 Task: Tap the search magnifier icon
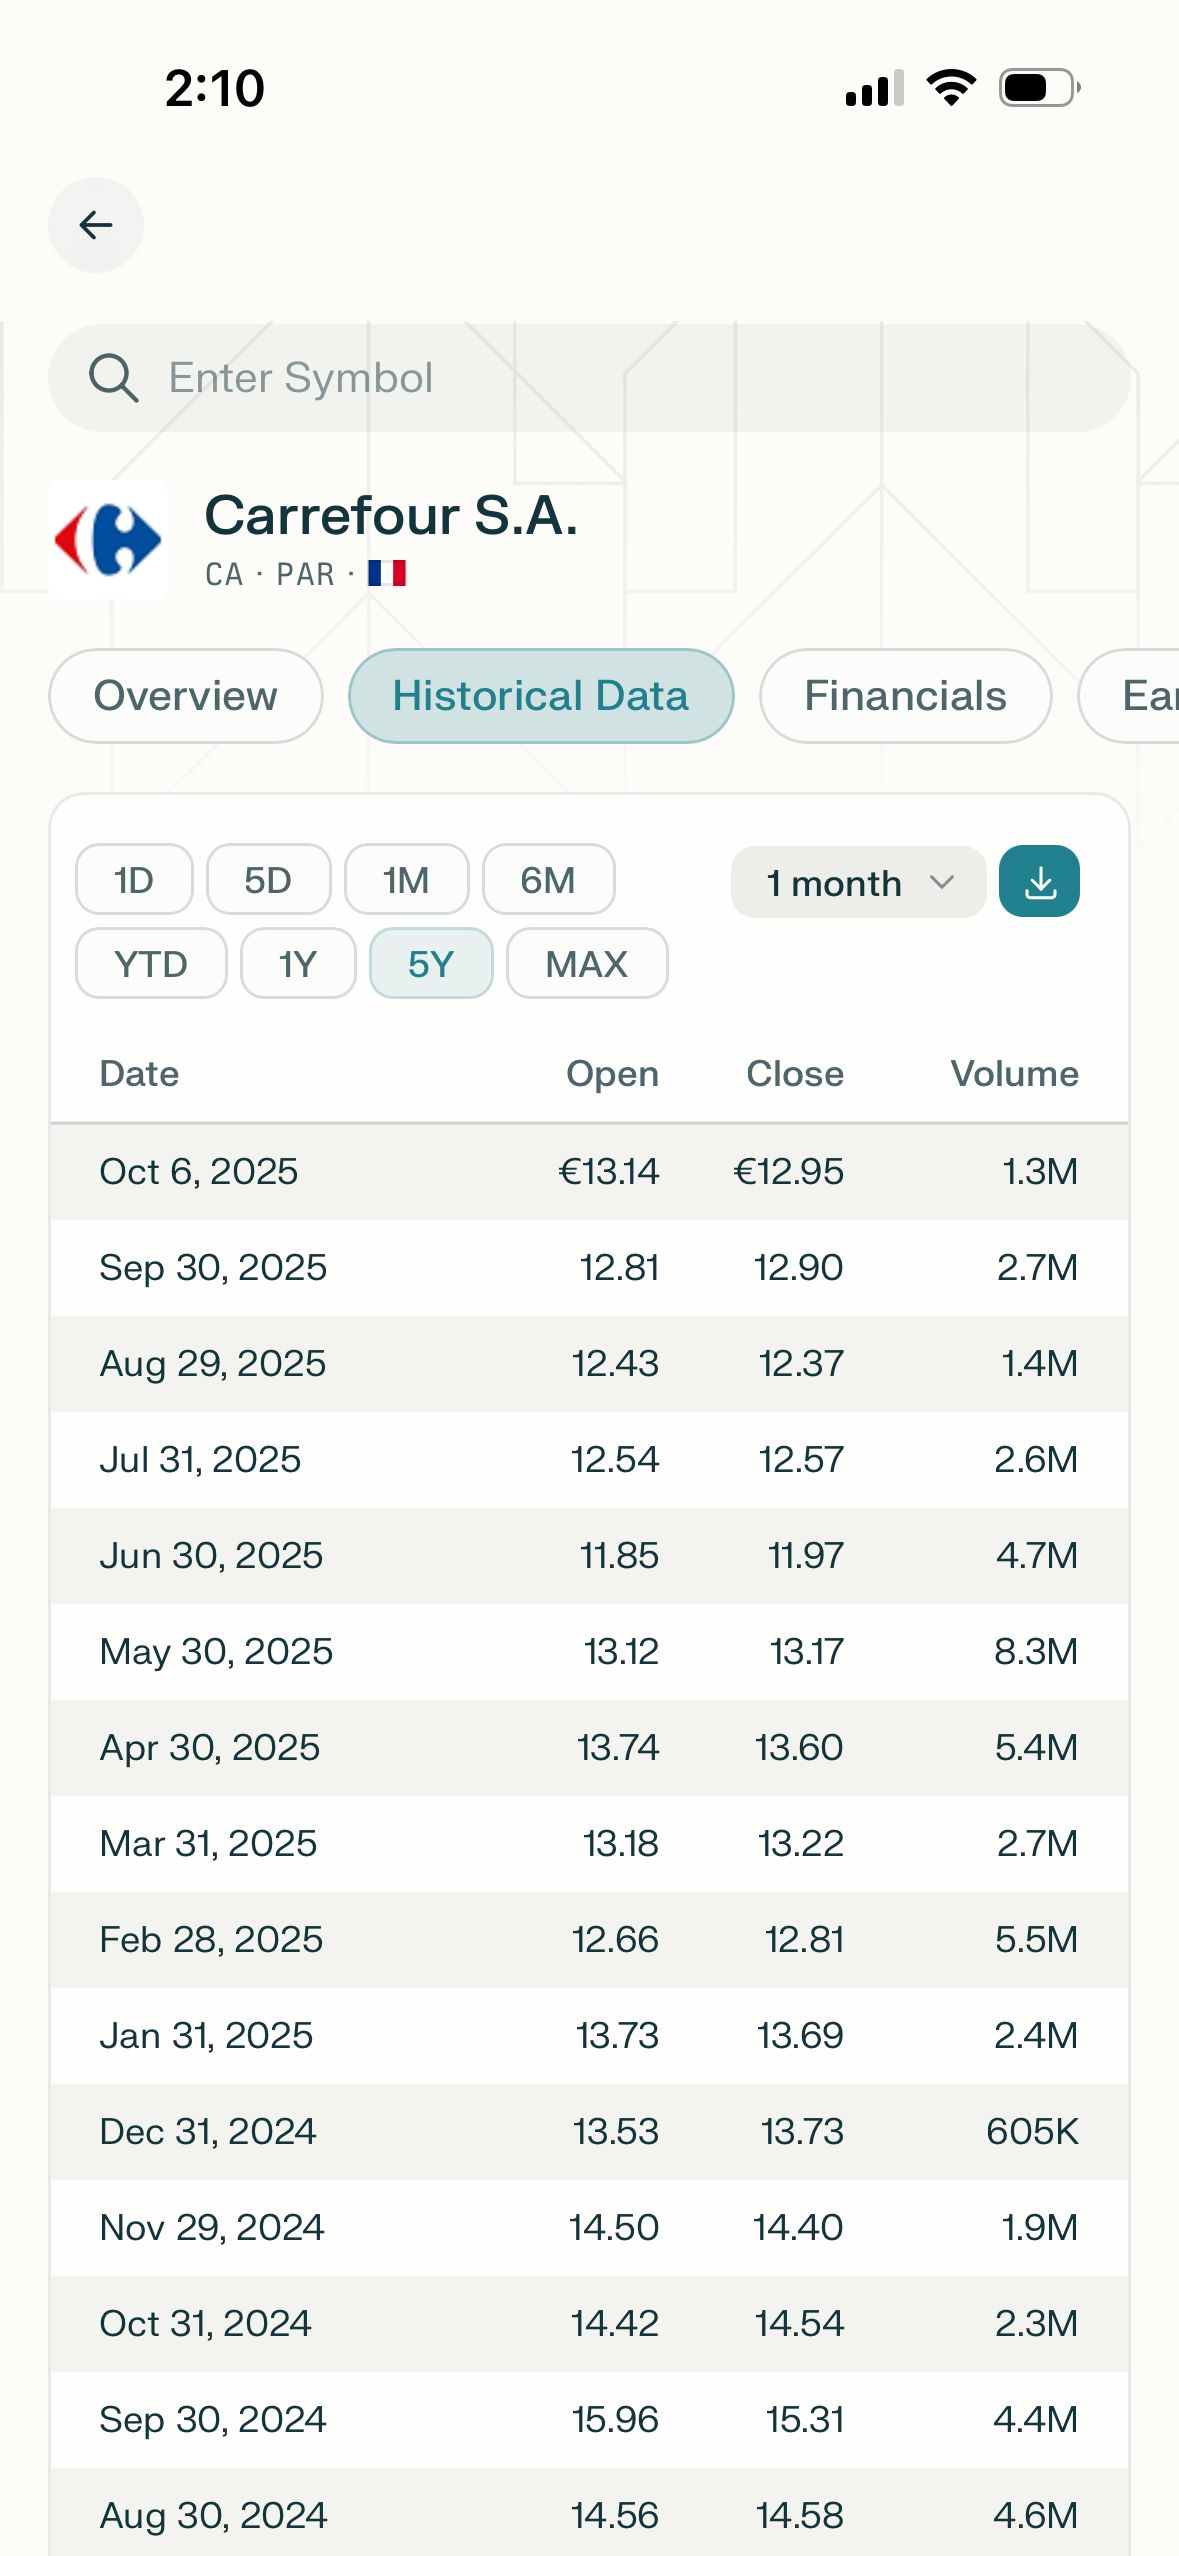113,378
